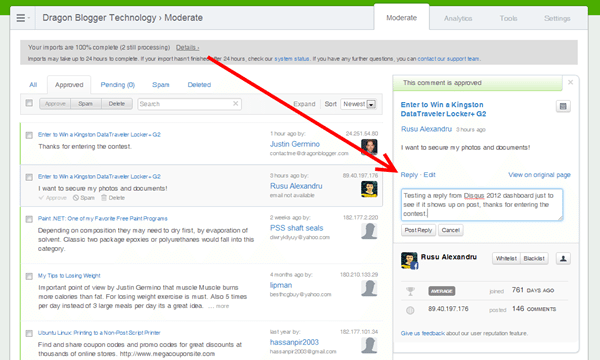Viewport: 600px width, 360px height.
Task: Open Ubuntu Linux printing post link
Action: [x=99, y=333]
